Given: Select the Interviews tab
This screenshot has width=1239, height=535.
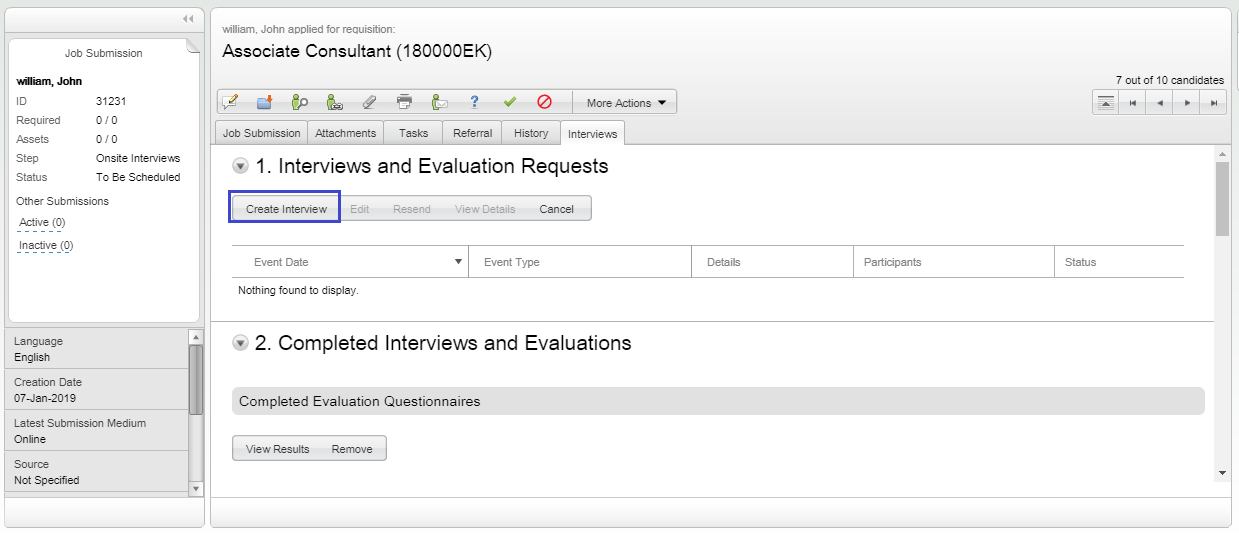Looking at the screenshot, I should (x=592, y=133).
